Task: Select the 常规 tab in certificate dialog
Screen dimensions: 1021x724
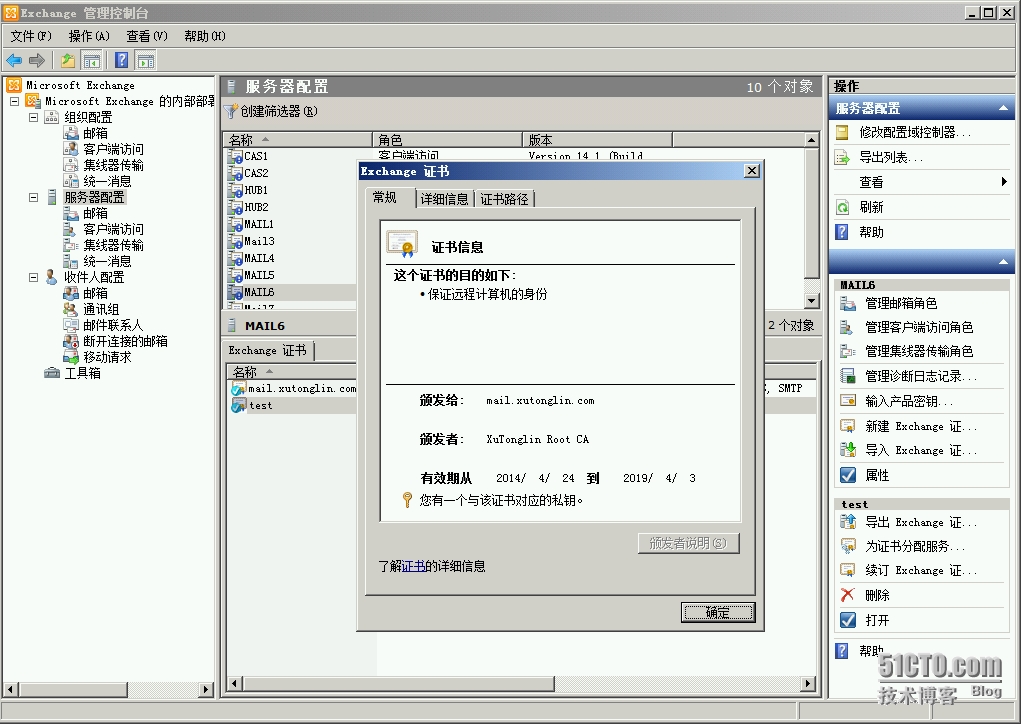Action: click(385, 197)
